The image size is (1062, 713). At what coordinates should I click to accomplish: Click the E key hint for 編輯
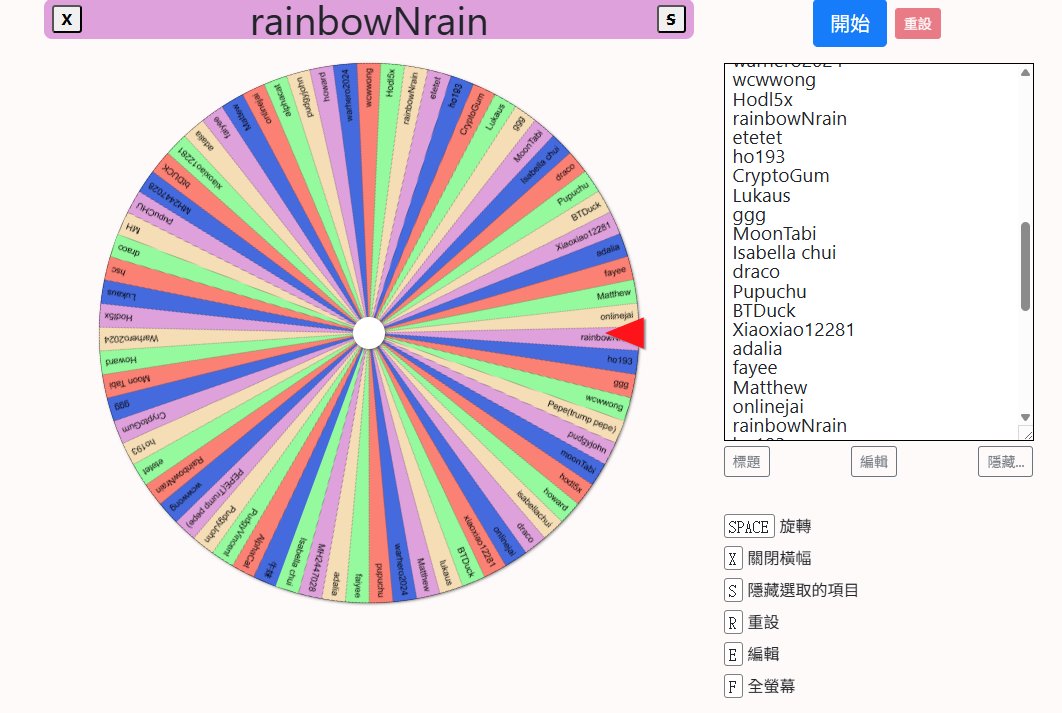732,654
